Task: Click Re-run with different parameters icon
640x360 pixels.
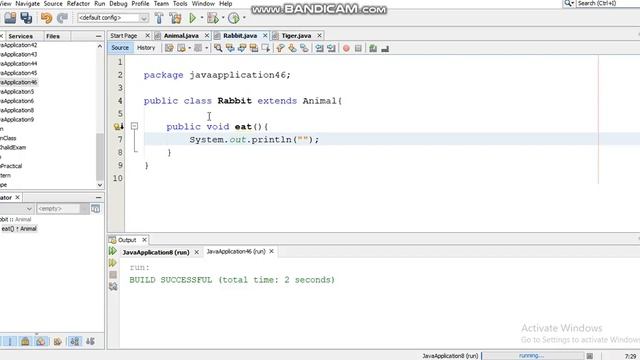Action: pos(113,263)
